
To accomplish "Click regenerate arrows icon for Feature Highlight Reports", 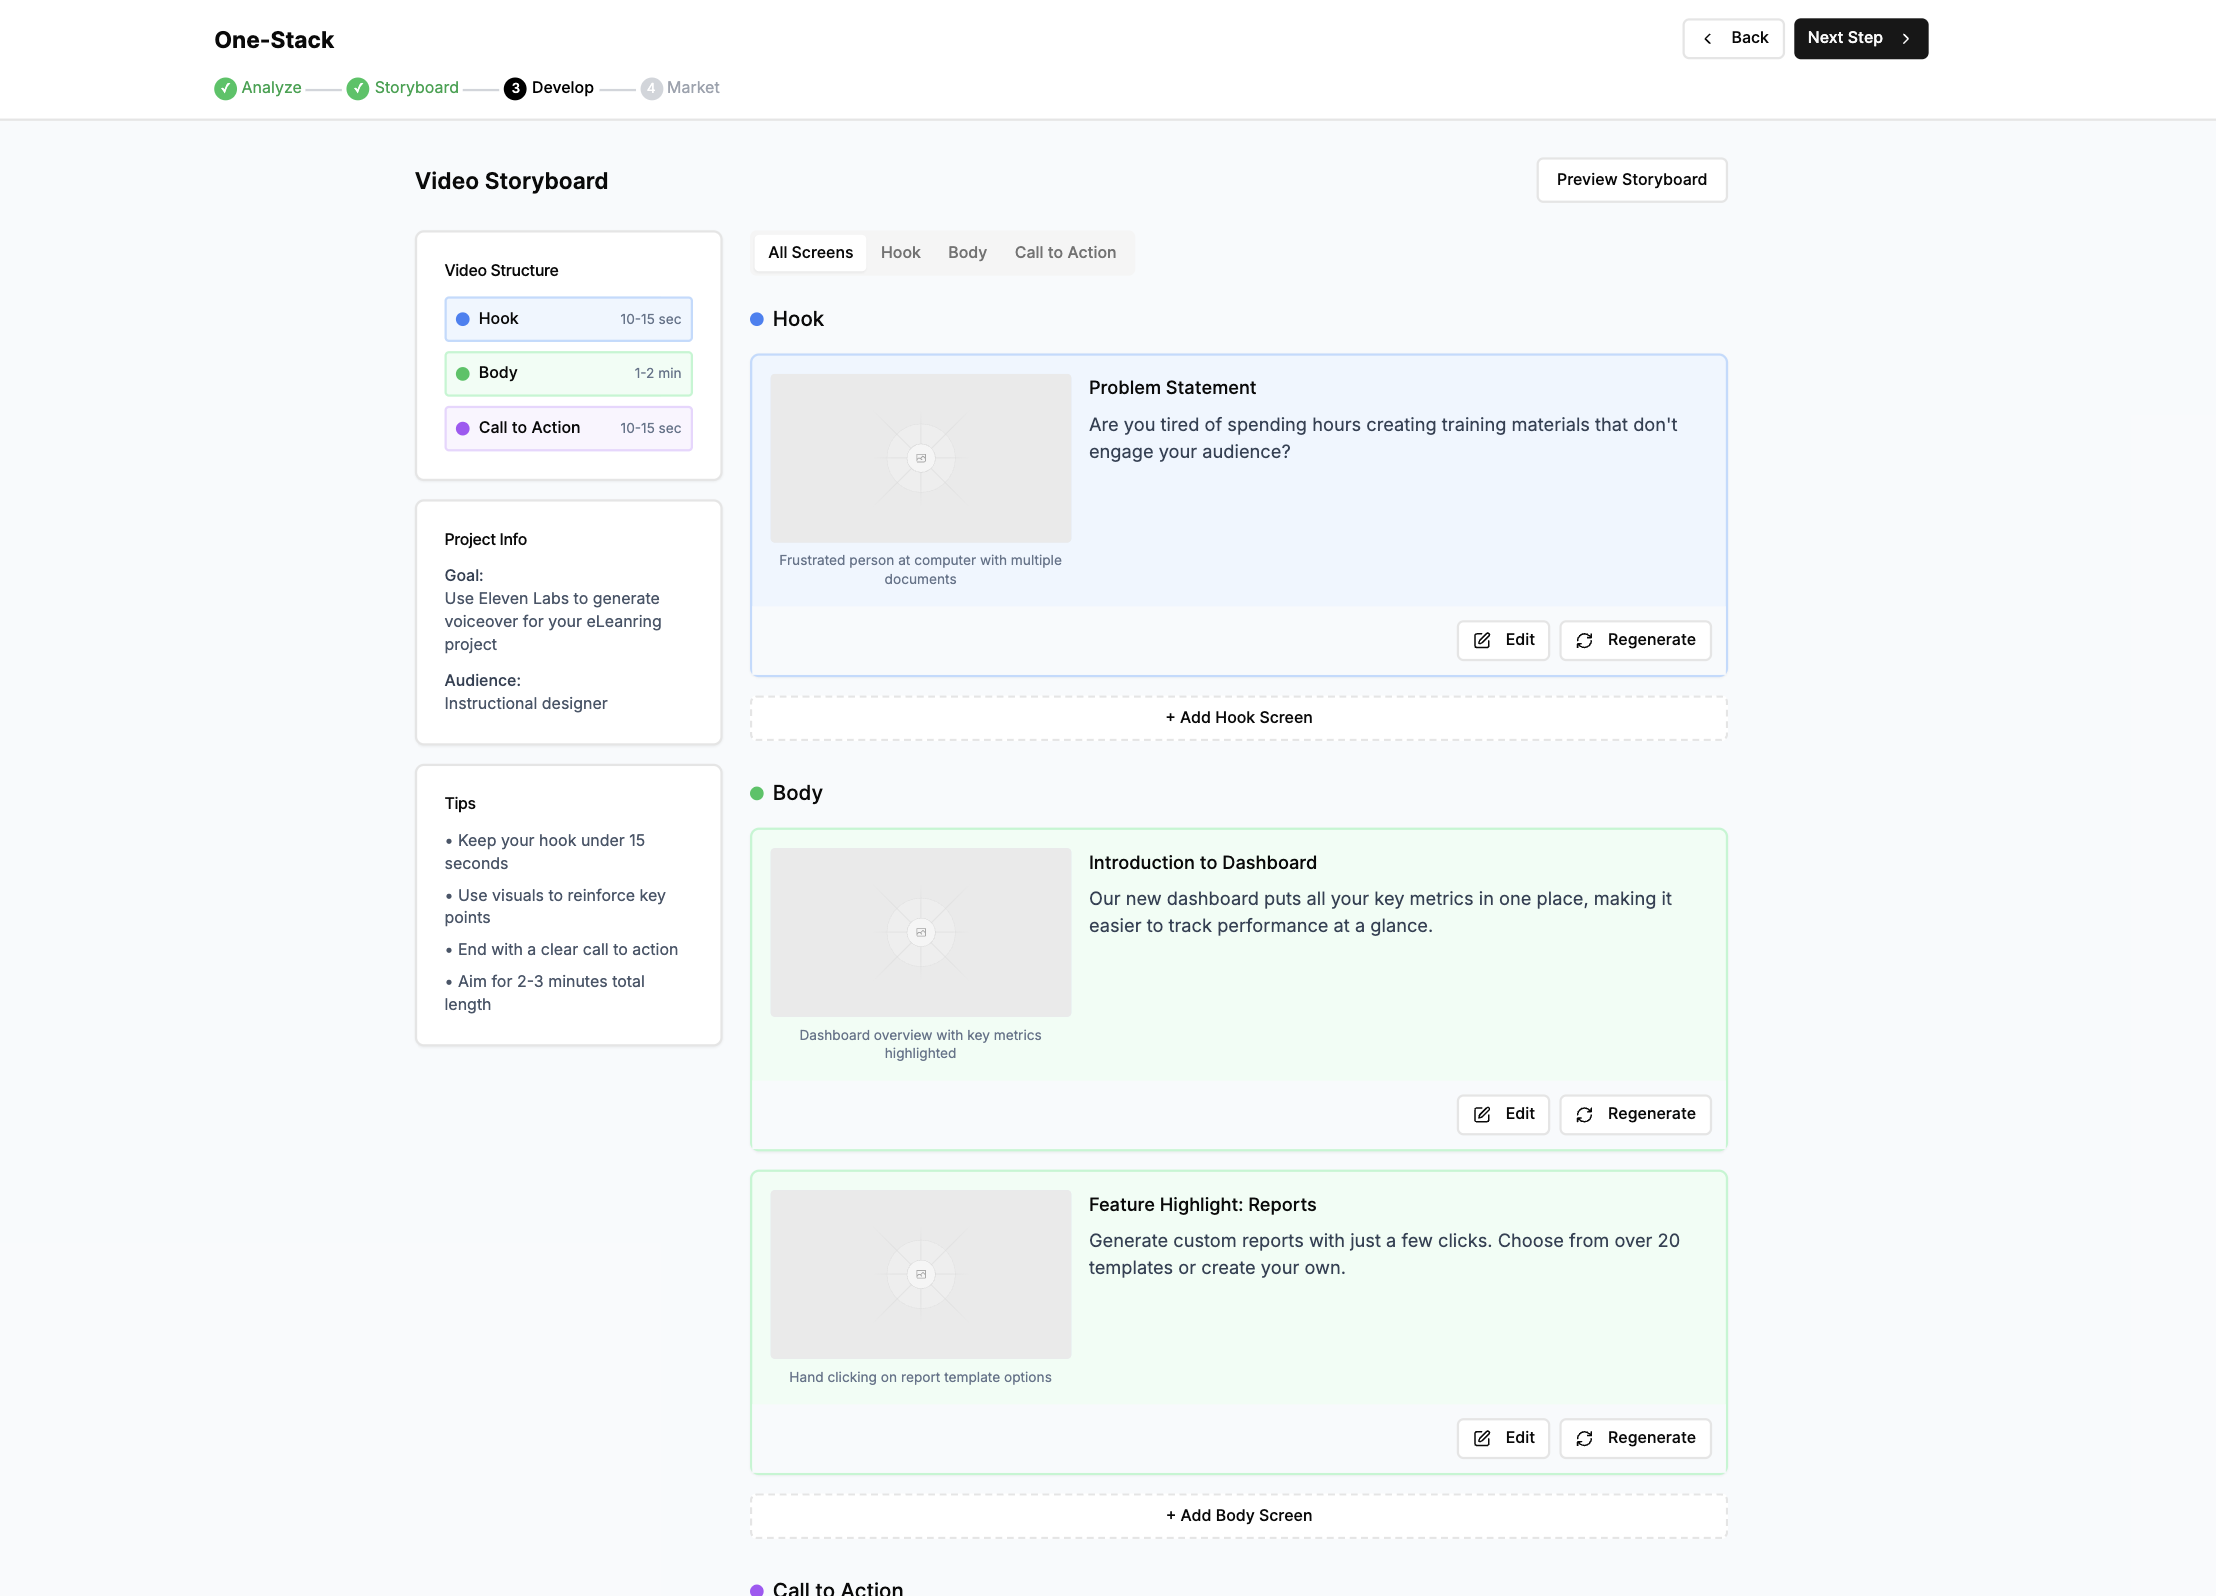I will [1584, 1438].
